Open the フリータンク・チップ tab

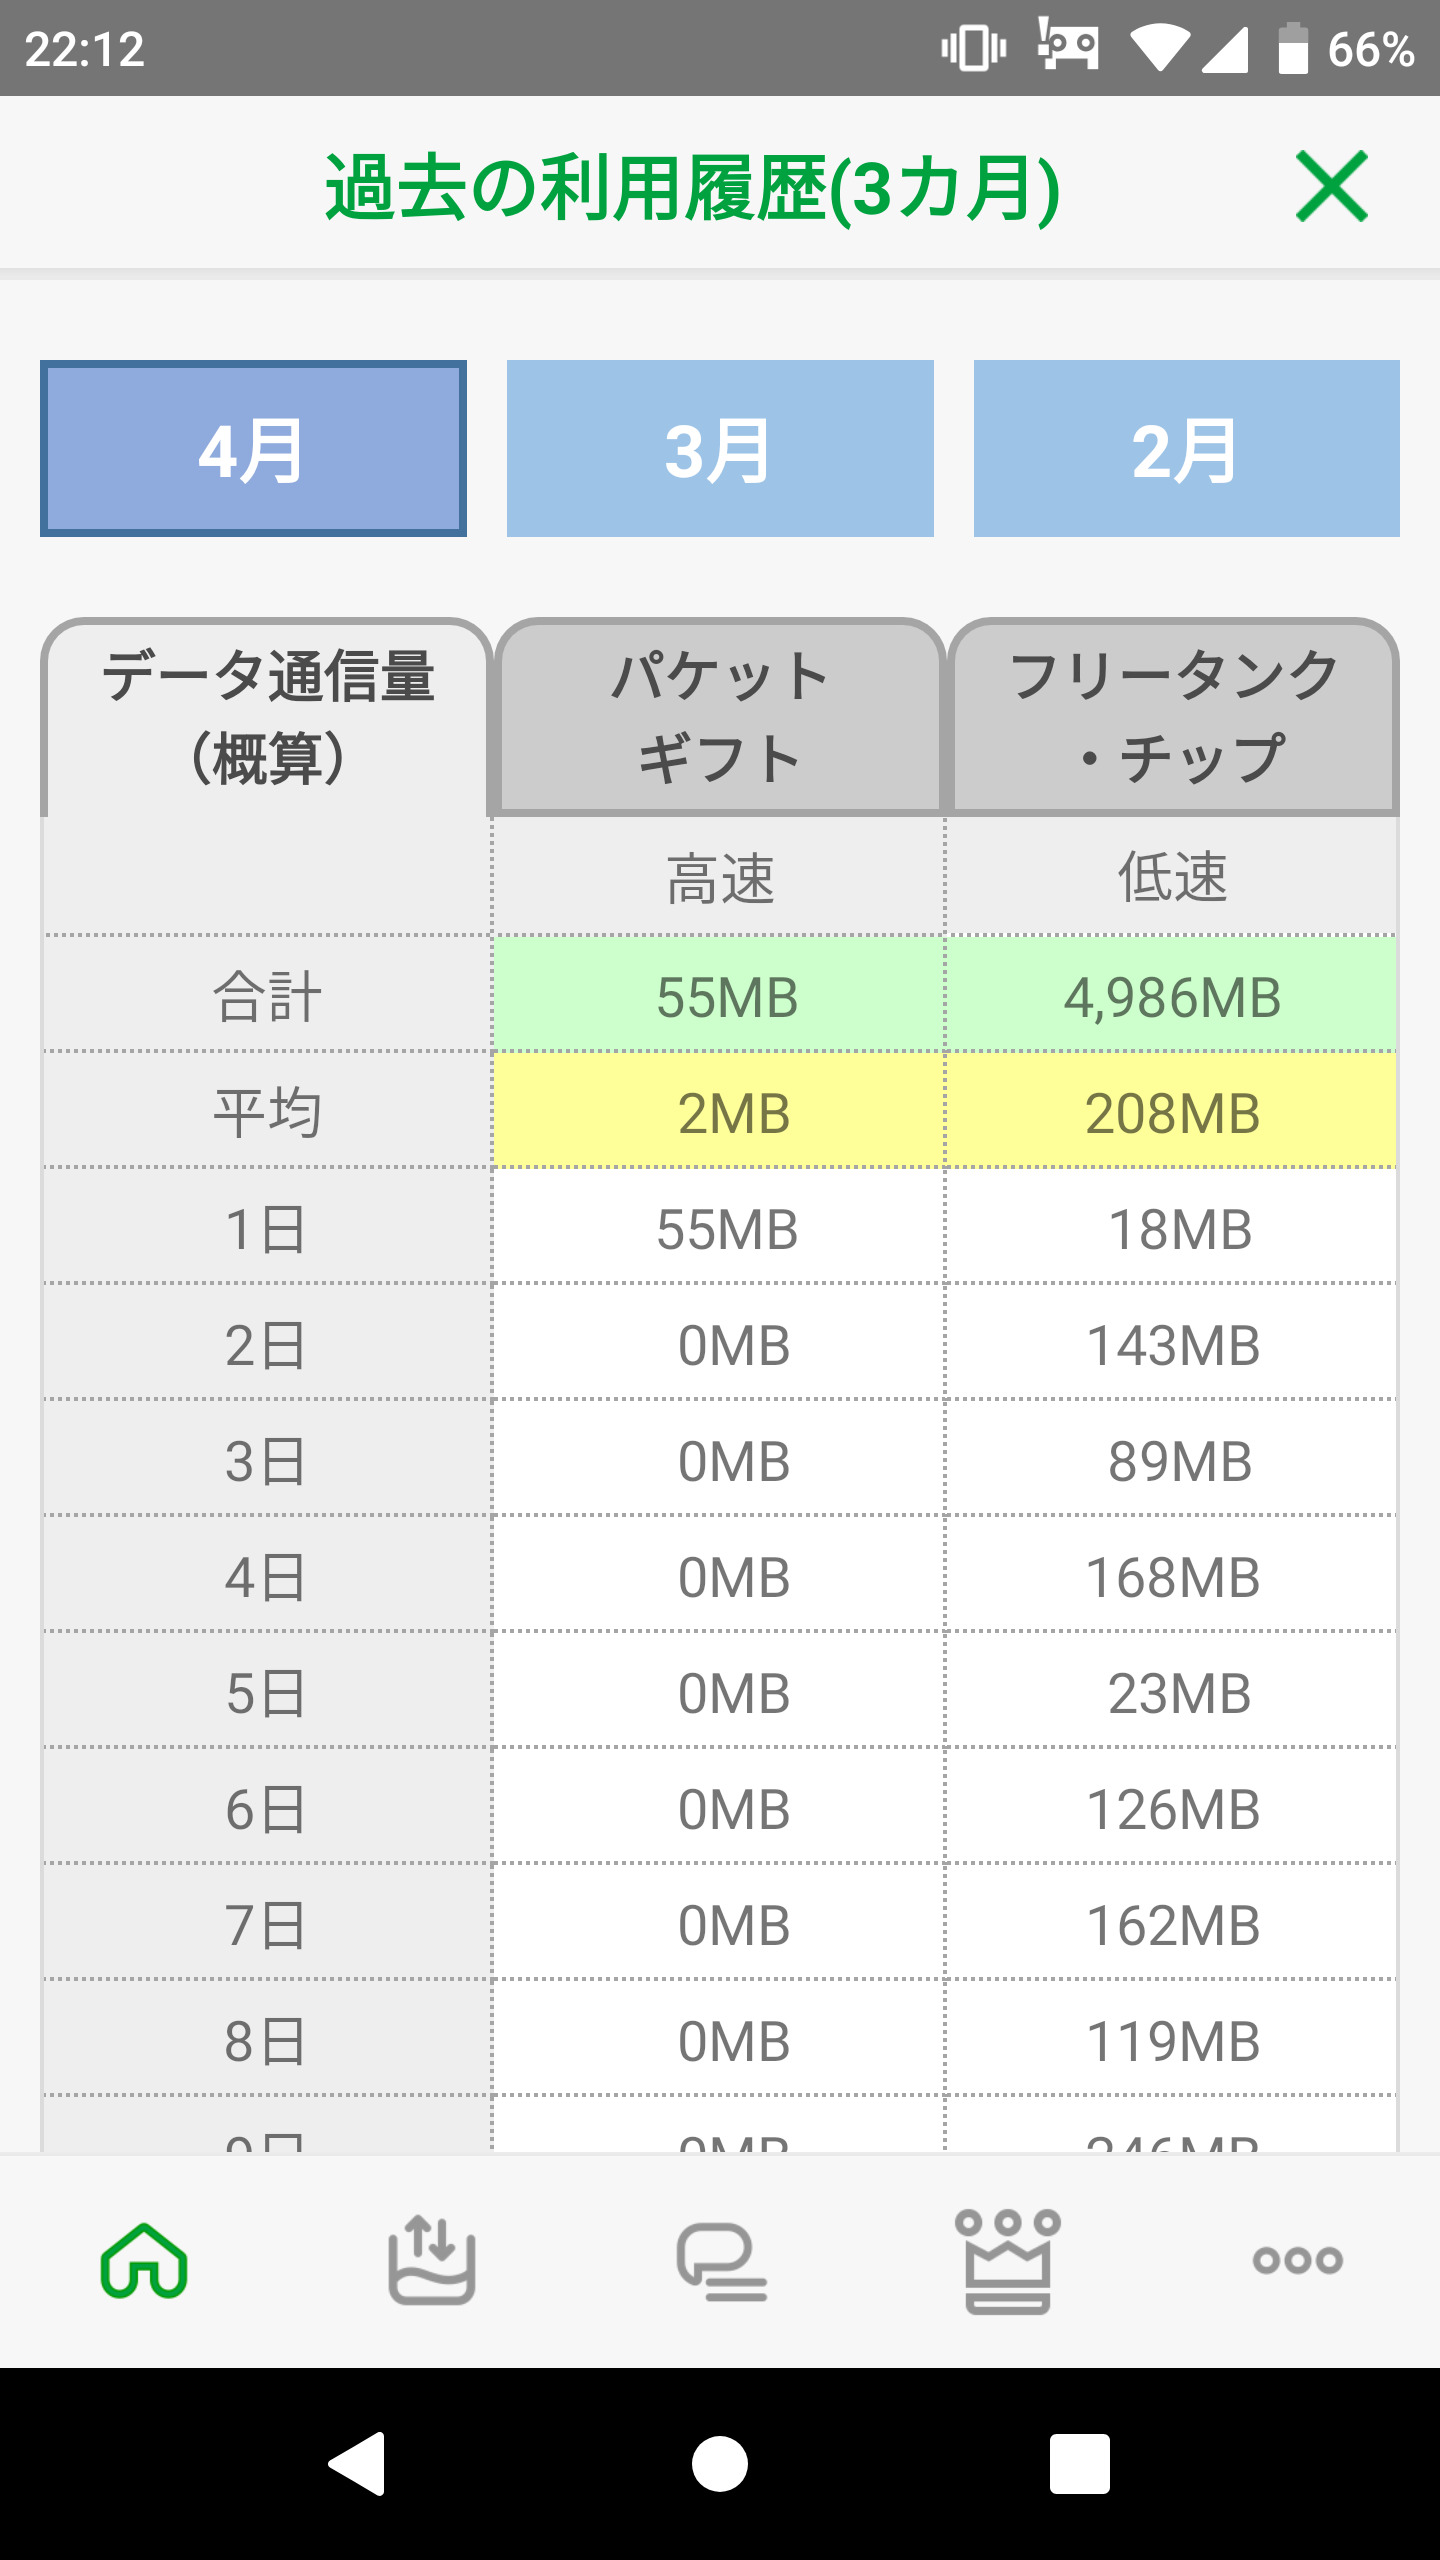pyautogui.click(x=1173, y=717)
